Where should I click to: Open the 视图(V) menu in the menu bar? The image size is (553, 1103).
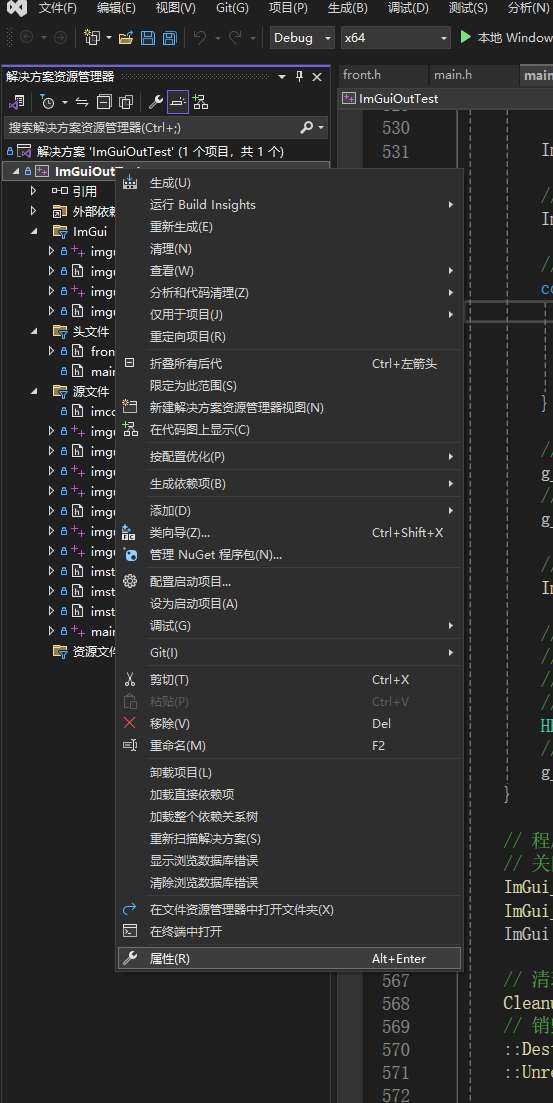[x=175, y=8]
